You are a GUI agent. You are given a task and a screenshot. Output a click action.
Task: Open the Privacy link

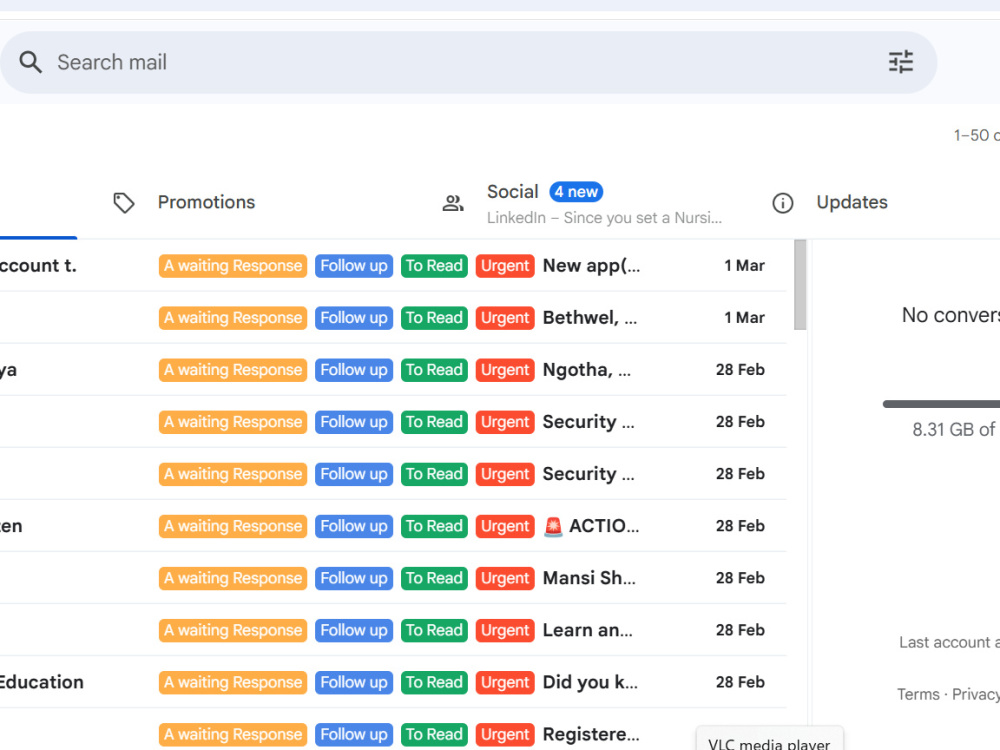click(976, 694)
